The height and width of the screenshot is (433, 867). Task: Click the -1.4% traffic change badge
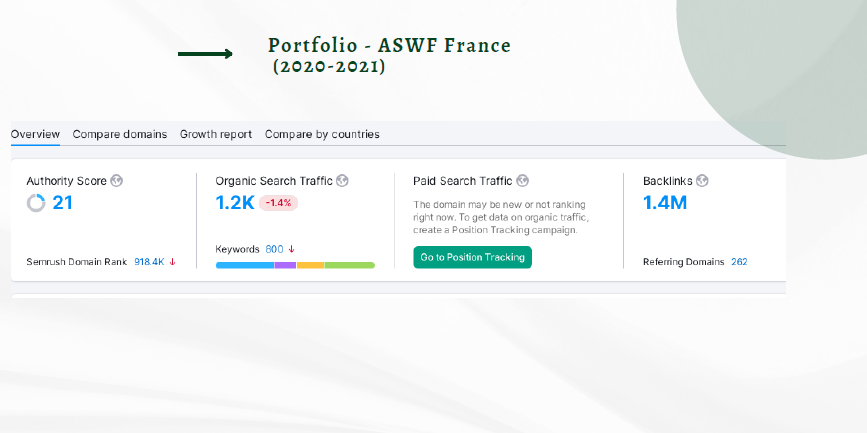(279, 203)
